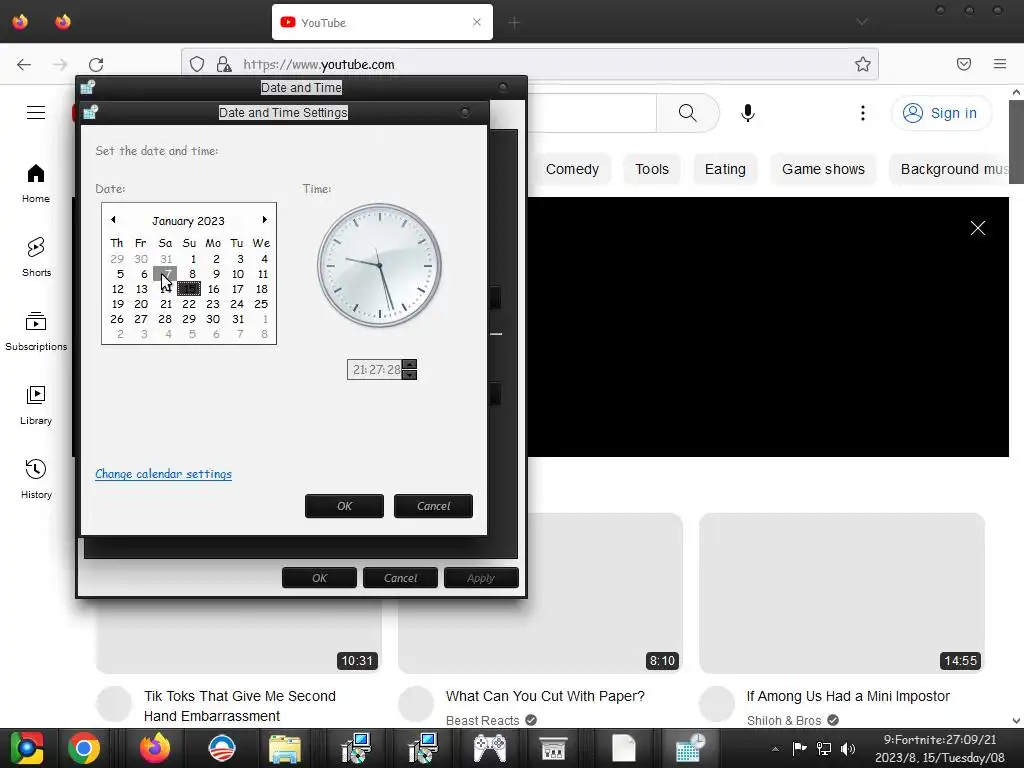Click the site security padlock icon
1024x768 pixels.
(224, 64)
